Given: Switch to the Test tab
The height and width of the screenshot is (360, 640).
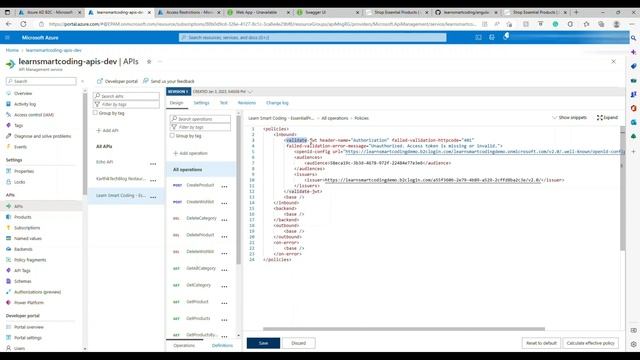Looking at the screenshot, I should [223, 103].
